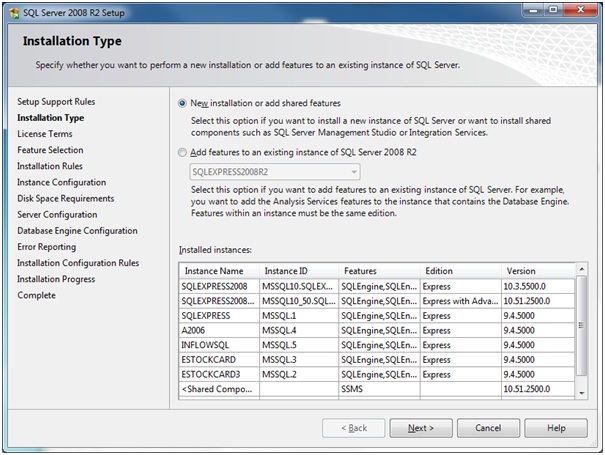Select the ESTOCKCARD instance row
This screenshot has width=605, height=455.
coord(377,360)
